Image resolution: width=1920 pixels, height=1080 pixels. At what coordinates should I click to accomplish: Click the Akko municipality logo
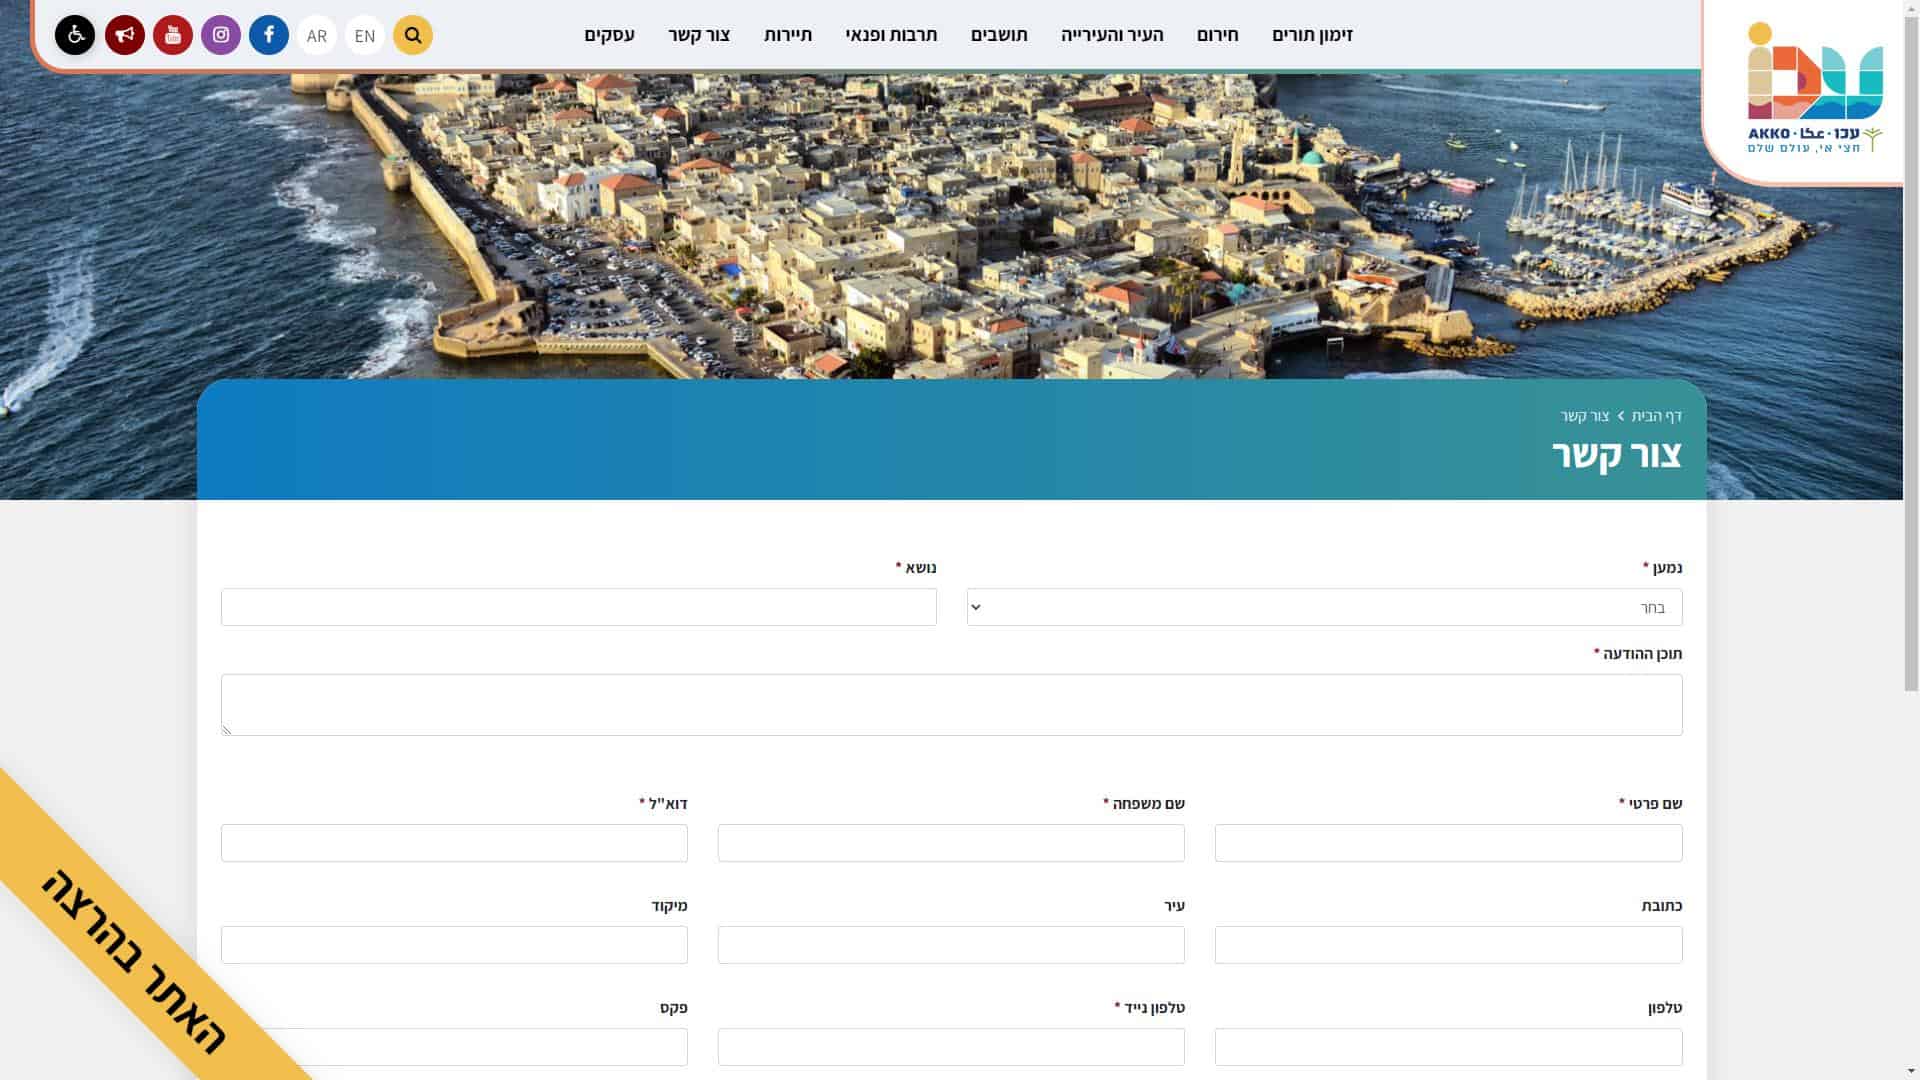tap(1815, 88)
